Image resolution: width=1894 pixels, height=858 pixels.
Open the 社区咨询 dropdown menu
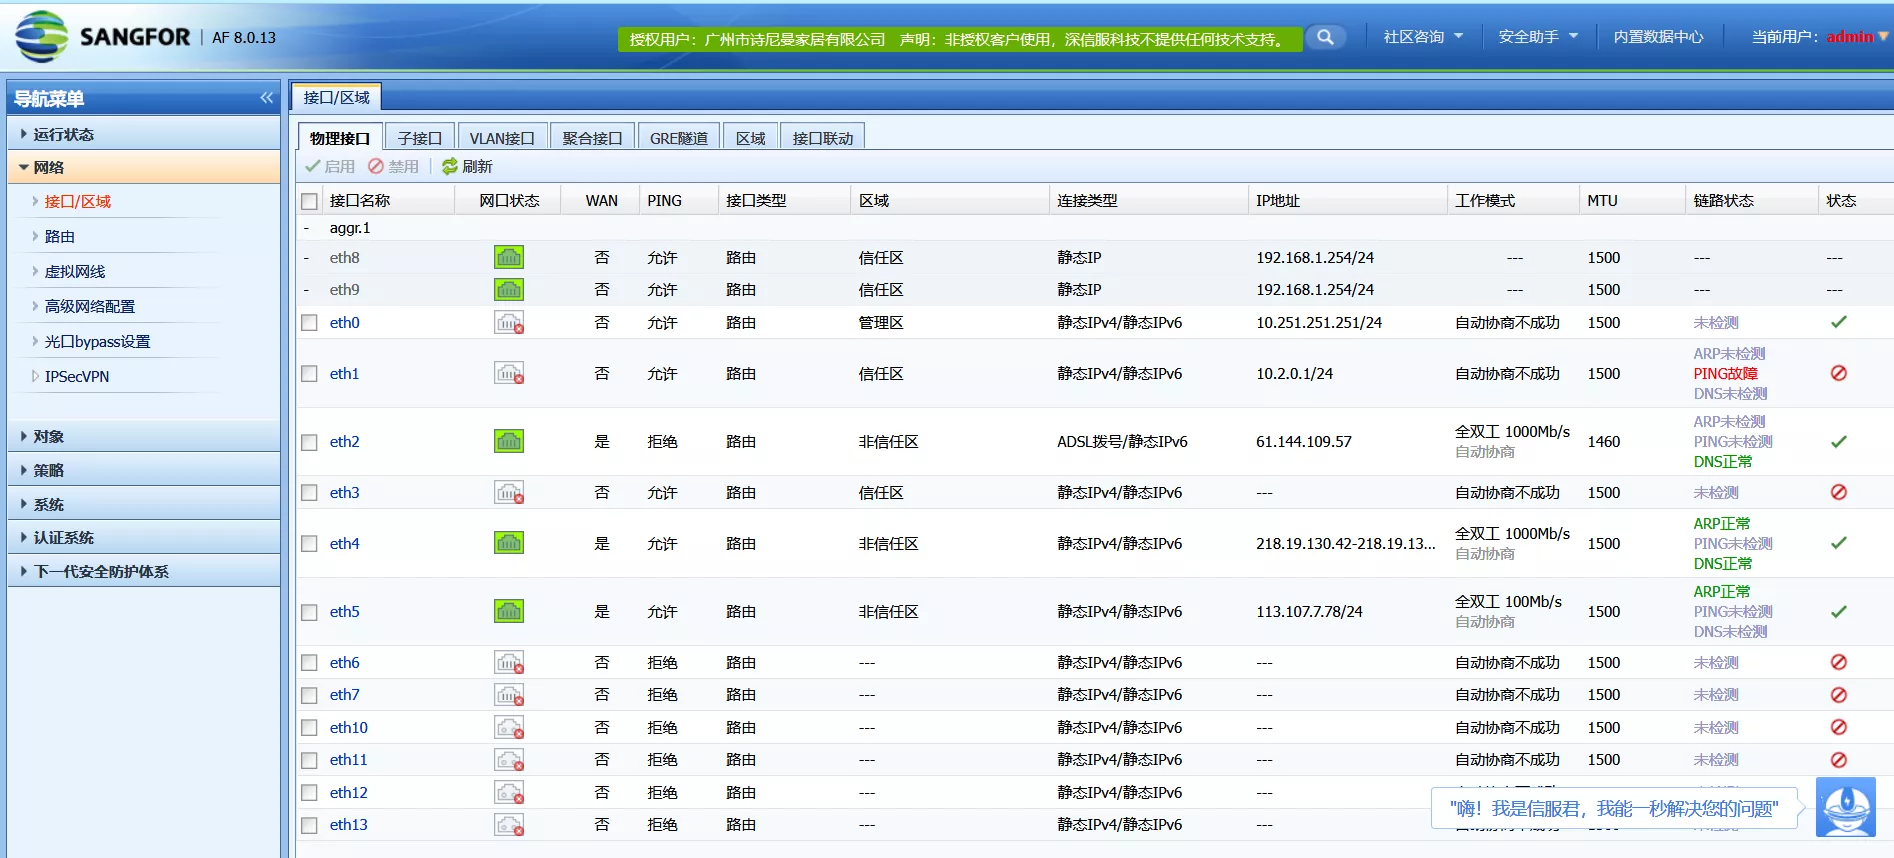[1422, 37]
